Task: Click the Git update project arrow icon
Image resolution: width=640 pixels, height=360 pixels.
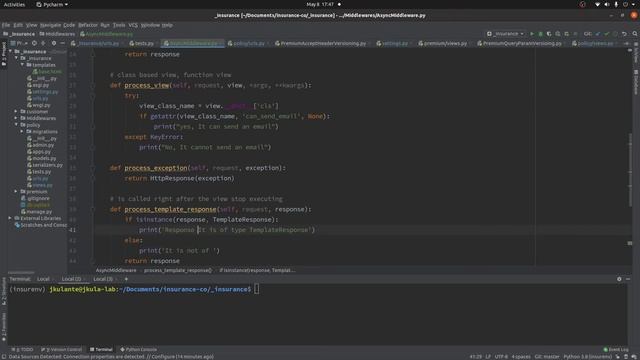Action: [598, 34]
